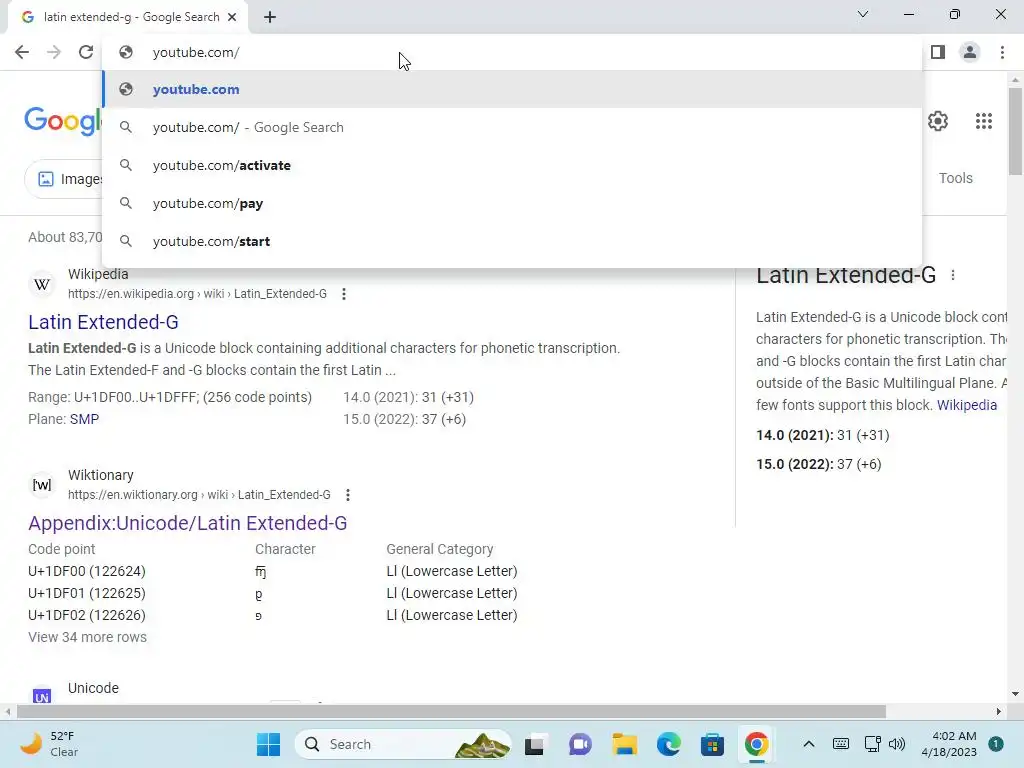Open Chrome side panel

(938, 52)
